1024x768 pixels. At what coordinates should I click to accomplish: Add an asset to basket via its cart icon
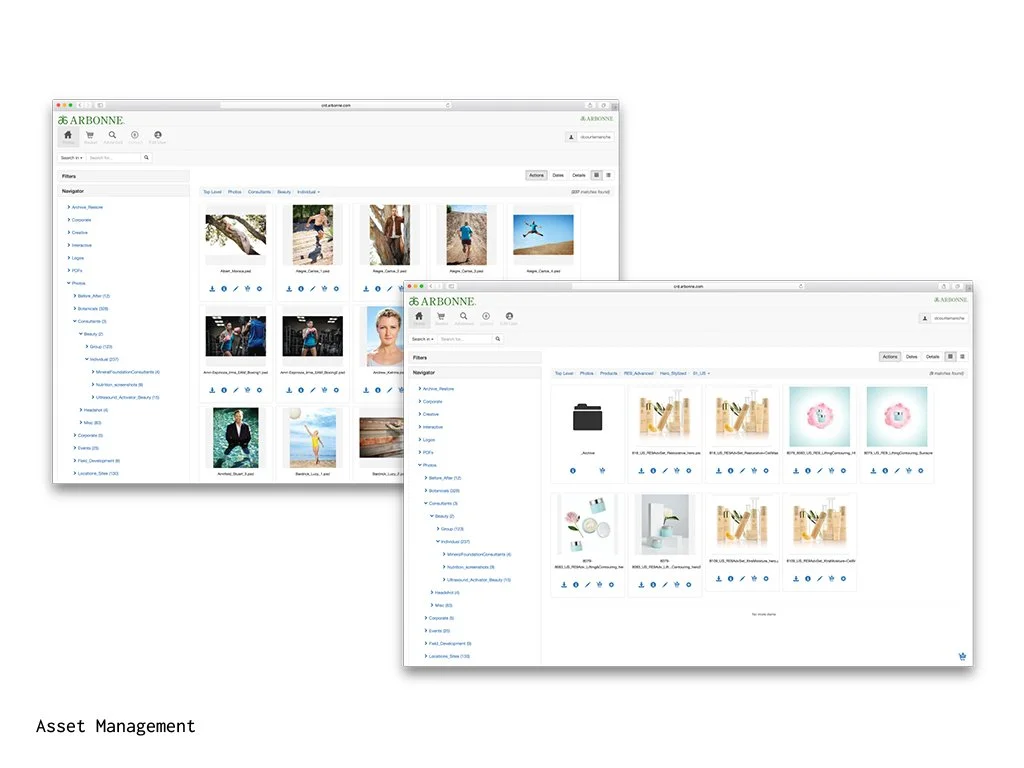coord(676,470)
